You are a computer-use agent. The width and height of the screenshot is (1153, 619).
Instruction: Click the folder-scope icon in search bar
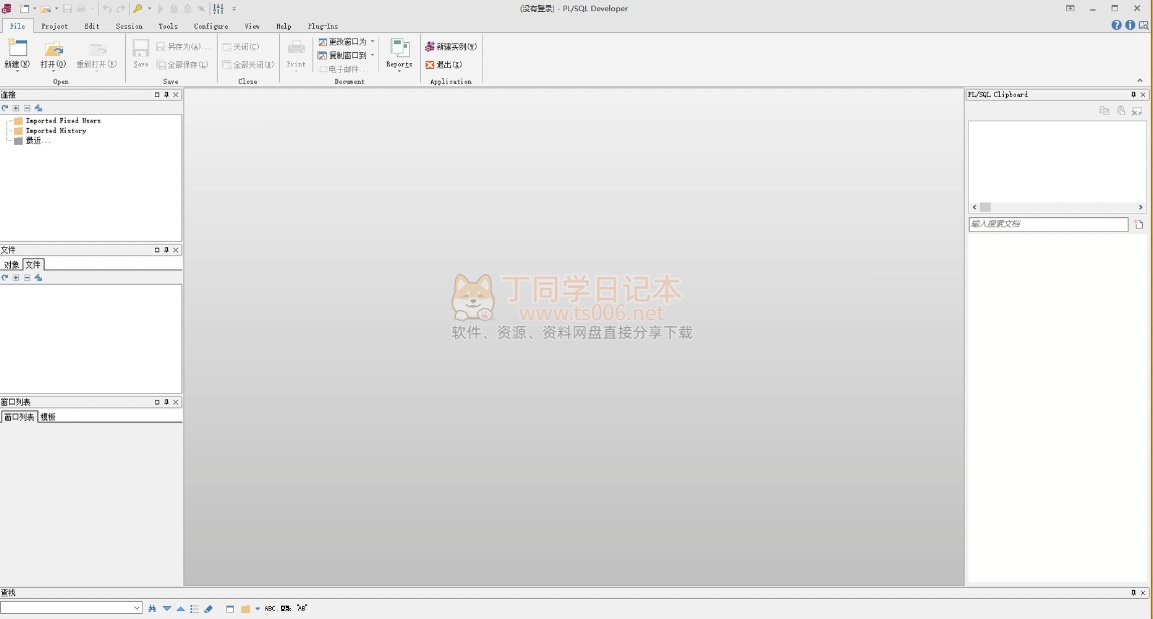[246, 609]
